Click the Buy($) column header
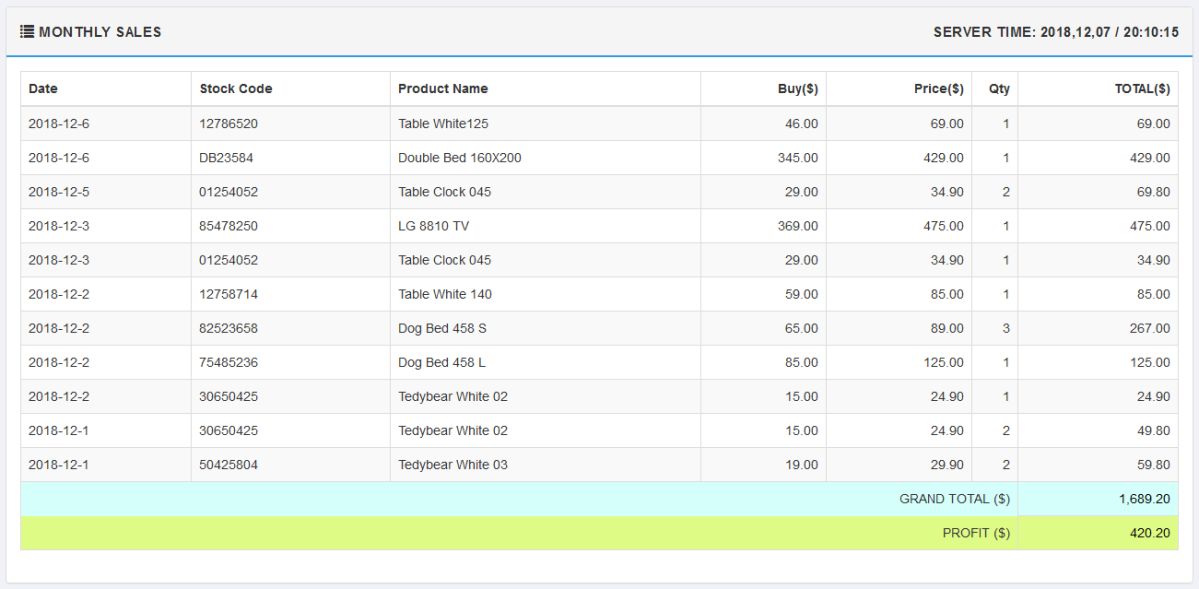Image resolution: width=1199 pixels, height=589 pixels. pos(797,89)
